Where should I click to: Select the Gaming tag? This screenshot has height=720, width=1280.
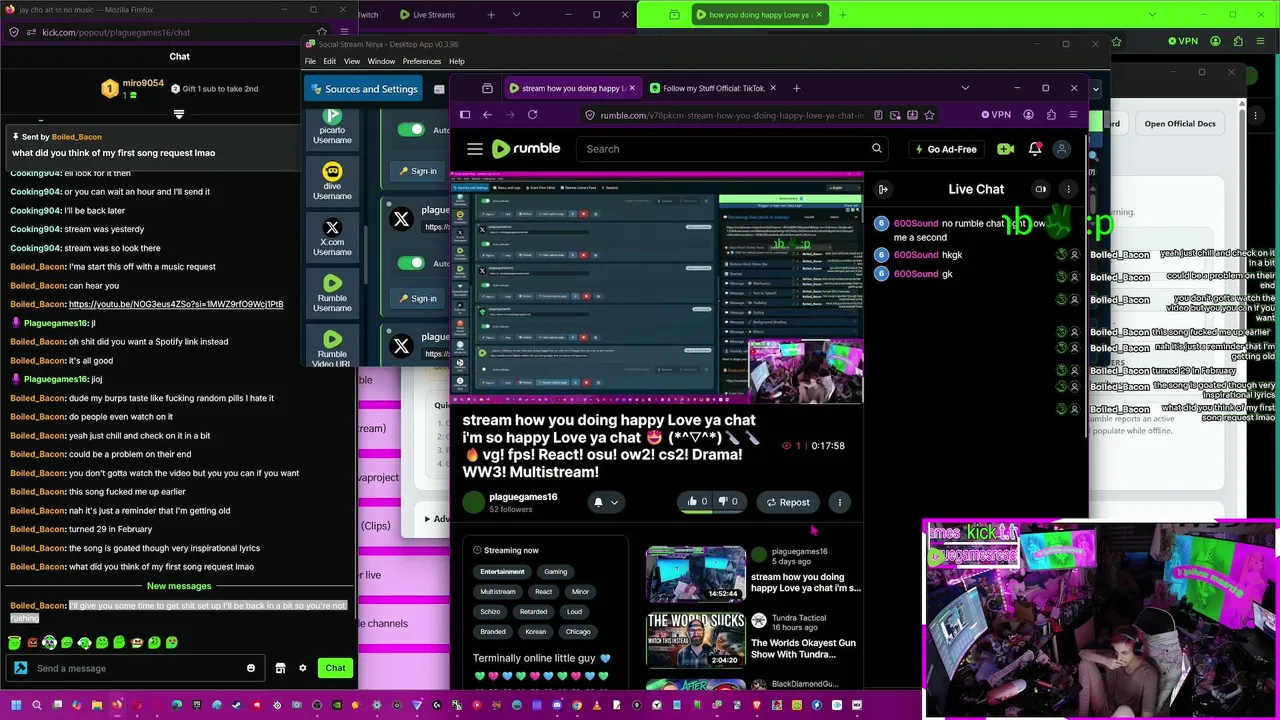(556, 571)
